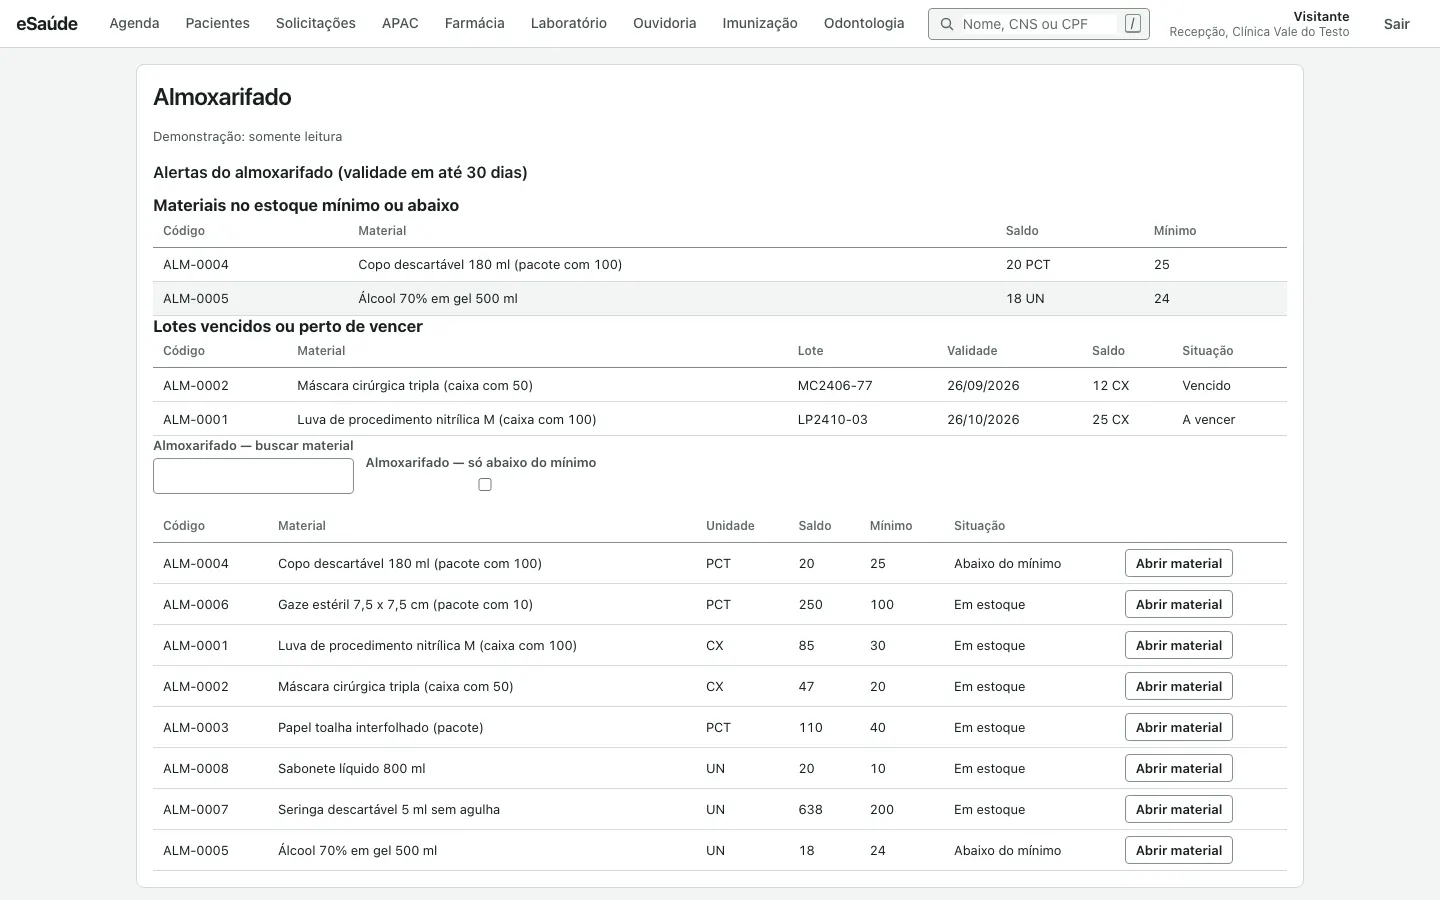
Task: Click saldo value 250 for Gaze estéril
Action: point(811,604)
